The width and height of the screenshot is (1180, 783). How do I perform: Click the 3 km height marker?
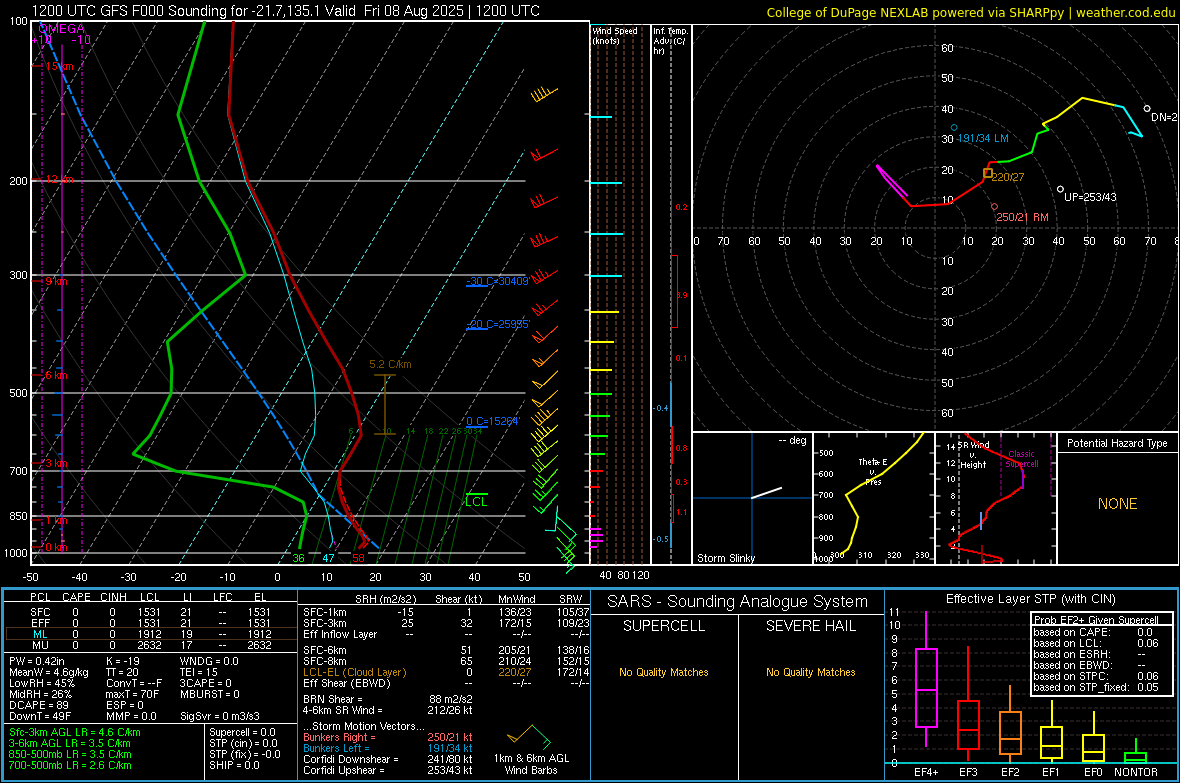tap(56, 463)
